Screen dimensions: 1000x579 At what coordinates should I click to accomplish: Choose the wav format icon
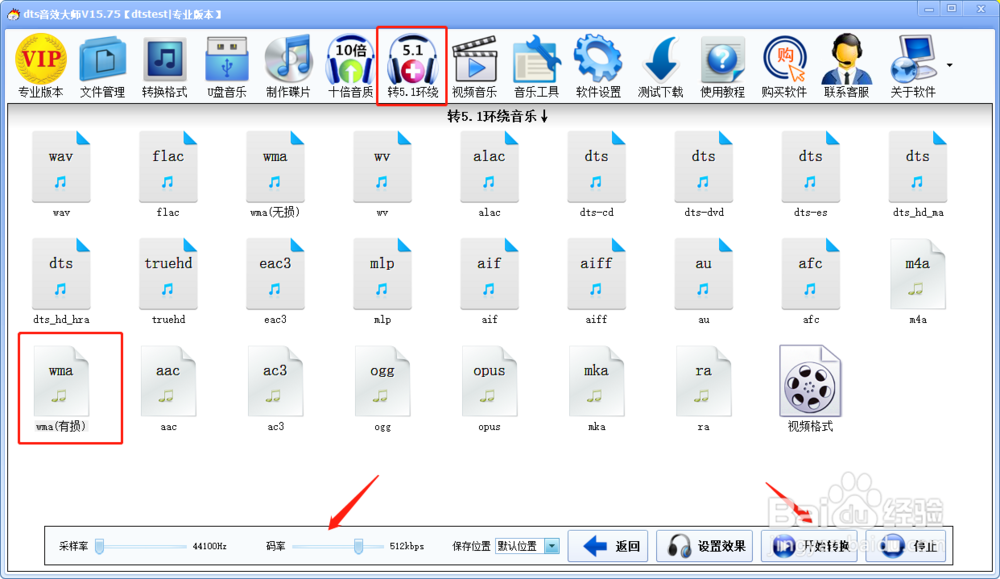tap(61, 175)
